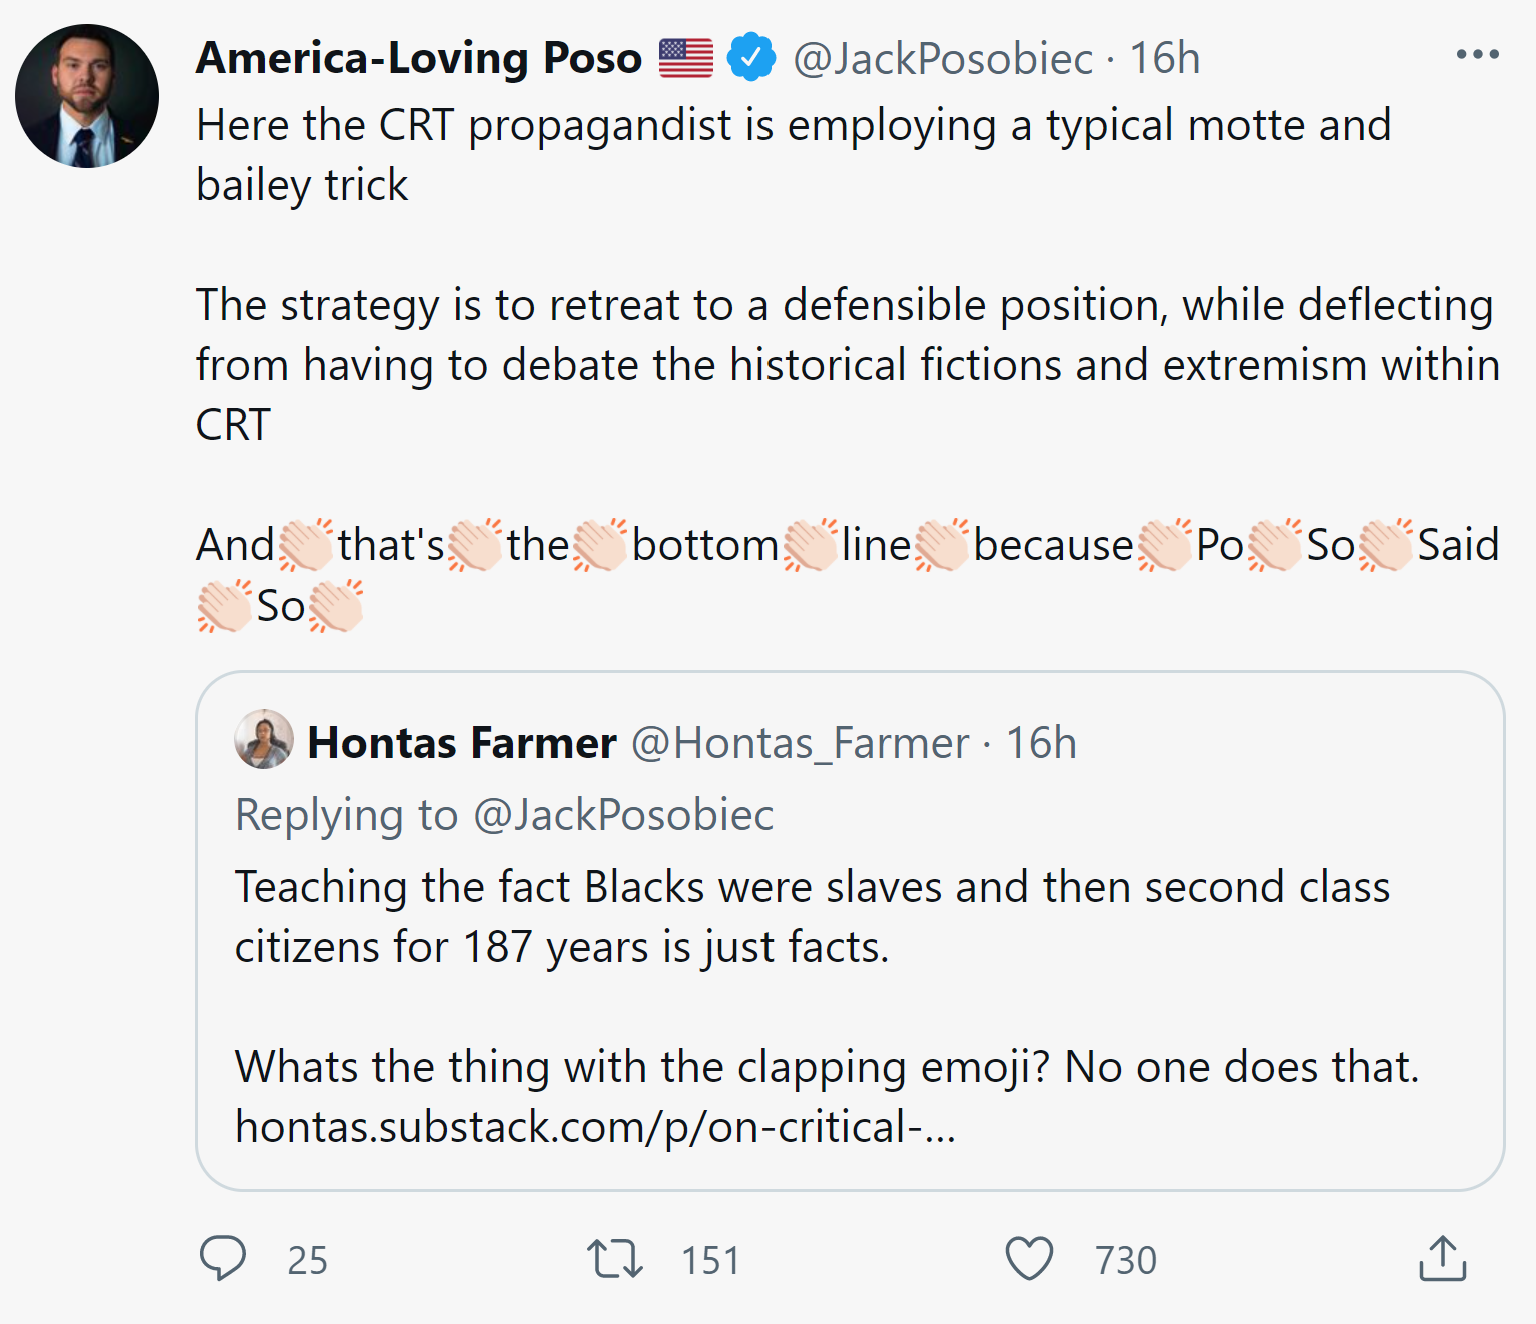
Task: Retweet using the retweet arrows icon
Action: point(614,1259)
